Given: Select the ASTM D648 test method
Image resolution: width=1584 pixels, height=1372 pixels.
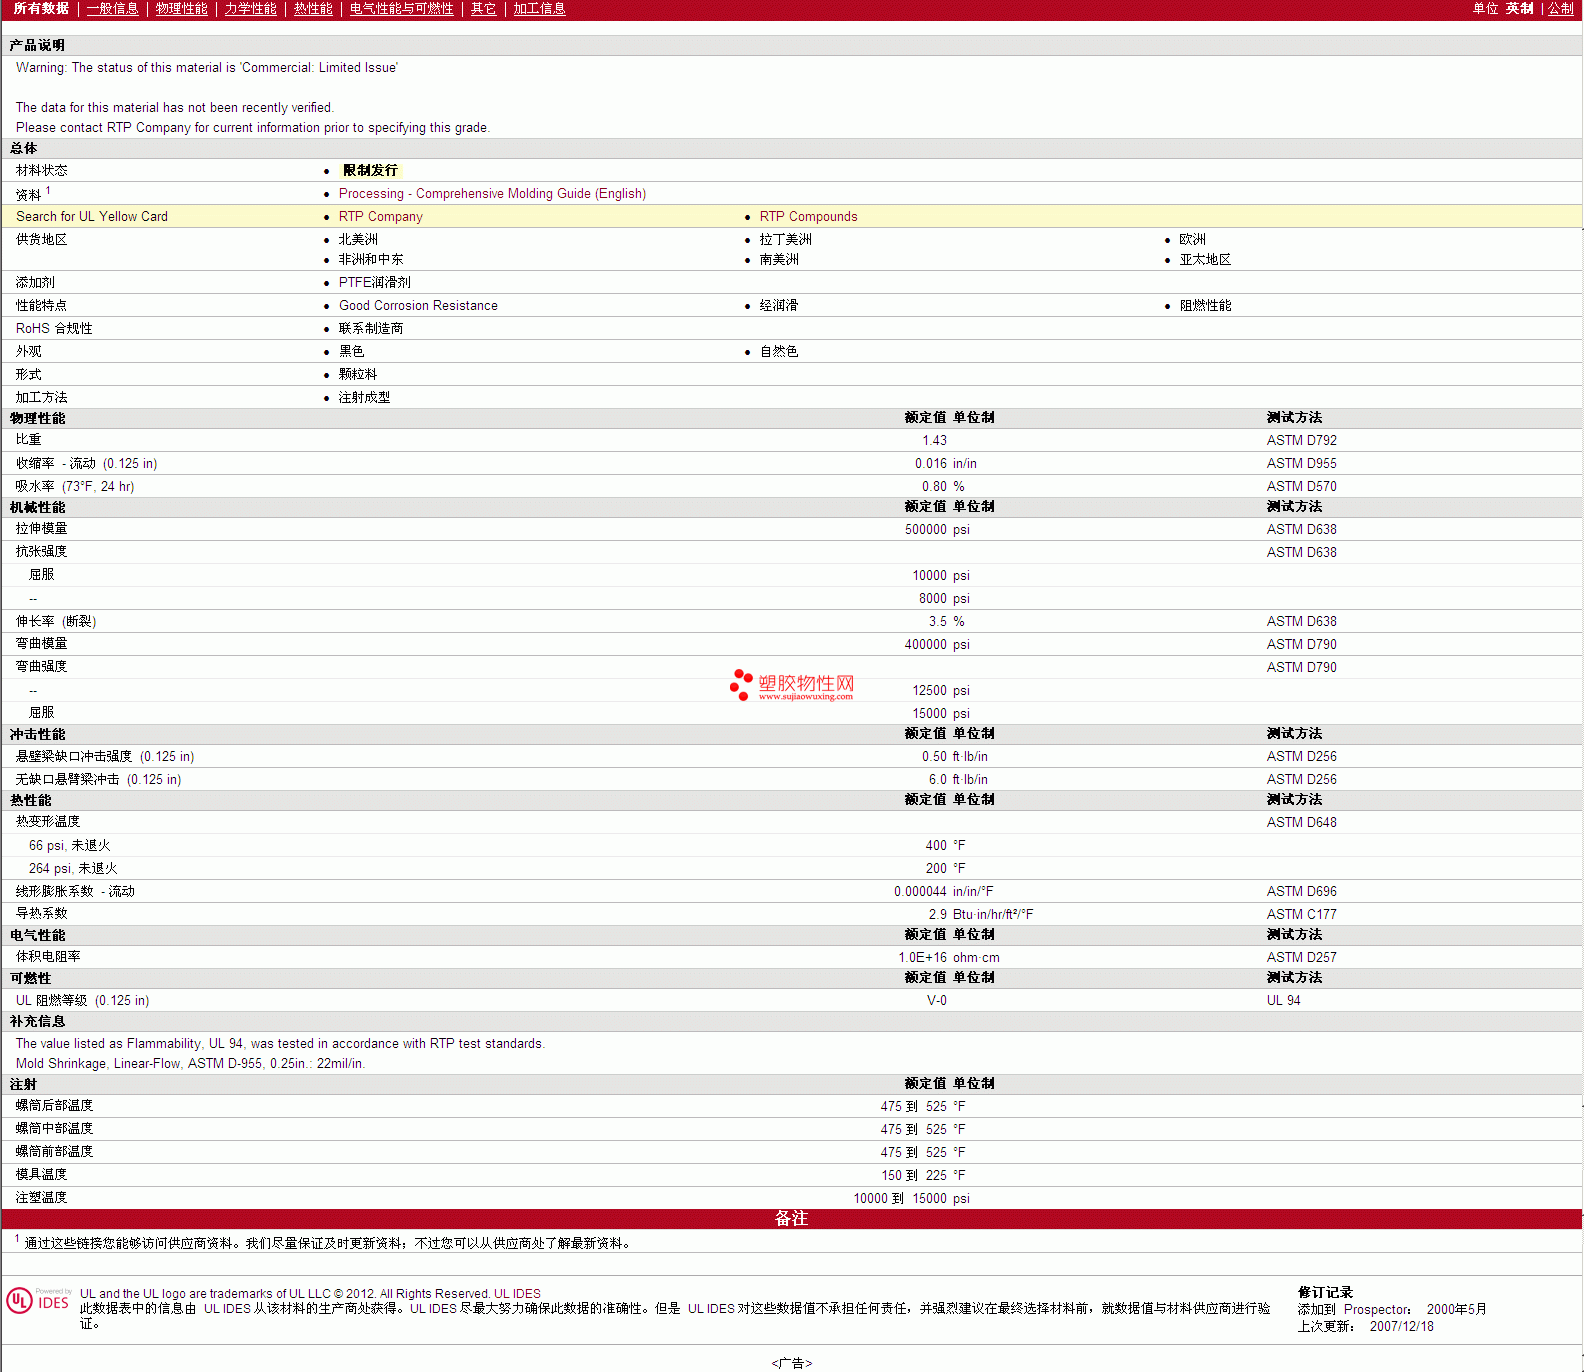Looking at the screenshot, I should click(x=1301, y=823).
